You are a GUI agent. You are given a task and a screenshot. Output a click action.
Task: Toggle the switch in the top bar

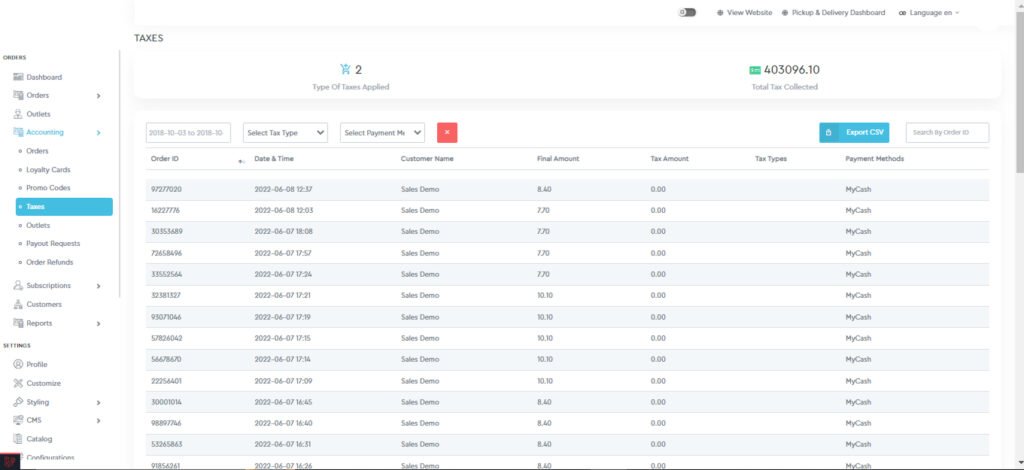pos(687,13)
